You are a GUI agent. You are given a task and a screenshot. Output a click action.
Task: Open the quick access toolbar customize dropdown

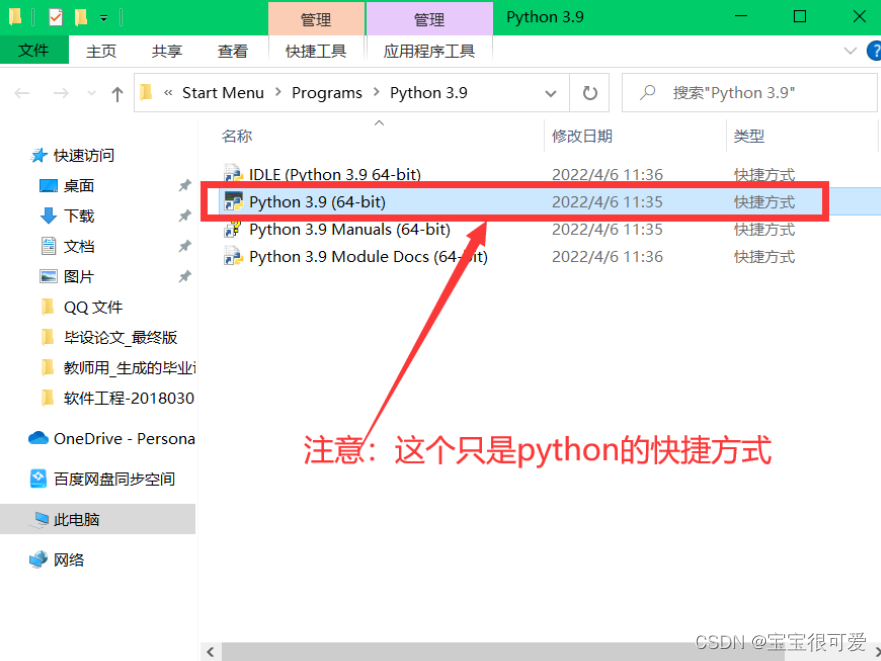tap(103, 17)
